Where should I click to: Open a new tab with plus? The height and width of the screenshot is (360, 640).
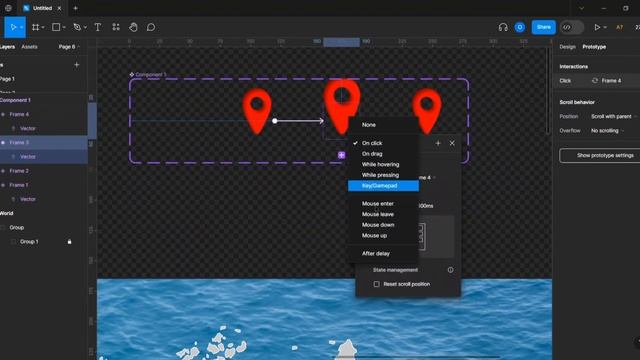click(x=76, y=8)
